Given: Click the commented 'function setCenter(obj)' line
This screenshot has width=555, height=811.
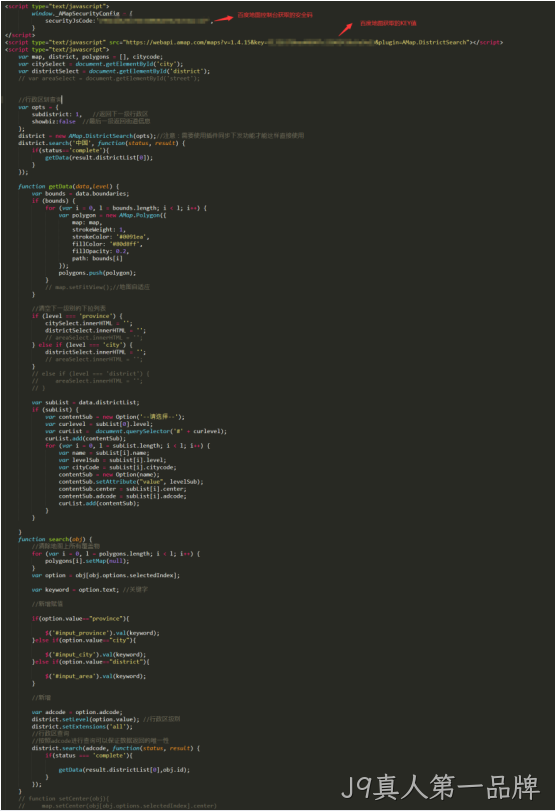Looking at the screenshot, I should [64, 799].
